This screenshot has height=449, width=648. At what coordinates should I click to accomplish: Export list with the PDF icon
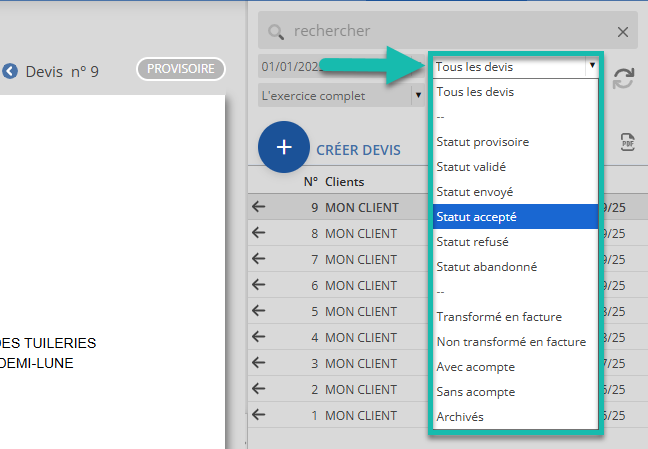tap(628, 142)
